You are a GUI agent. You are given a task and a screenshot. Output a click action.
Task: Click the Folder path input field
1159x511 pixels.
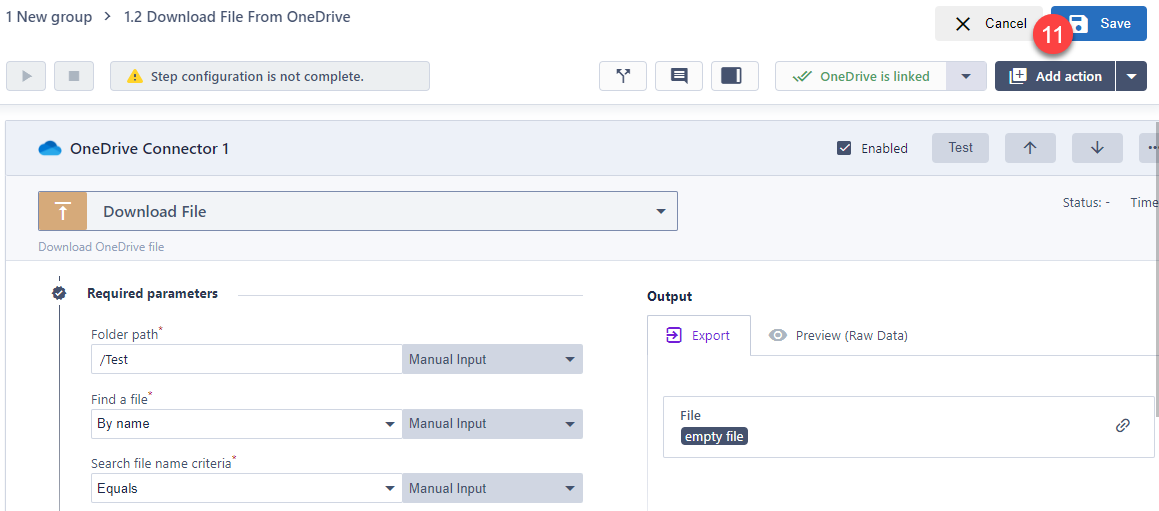coord(246,360)
